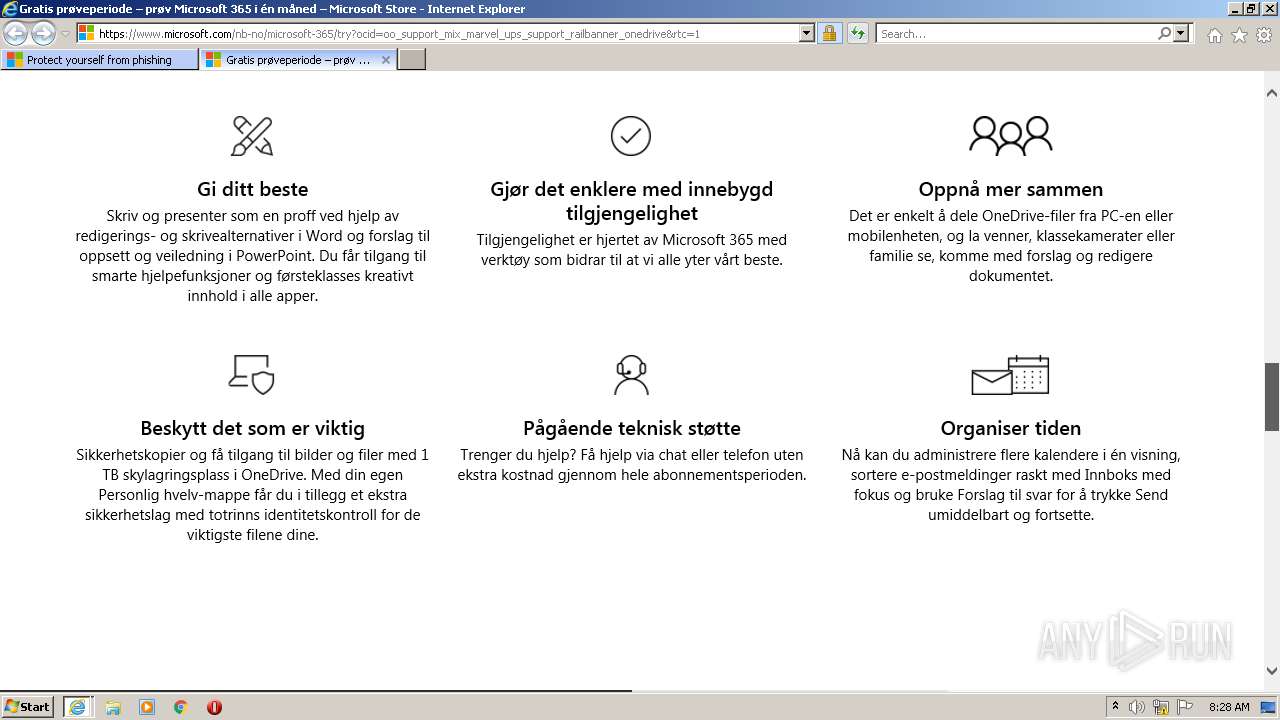Launch Windows Media Player from taskbar

coord(147,707)
